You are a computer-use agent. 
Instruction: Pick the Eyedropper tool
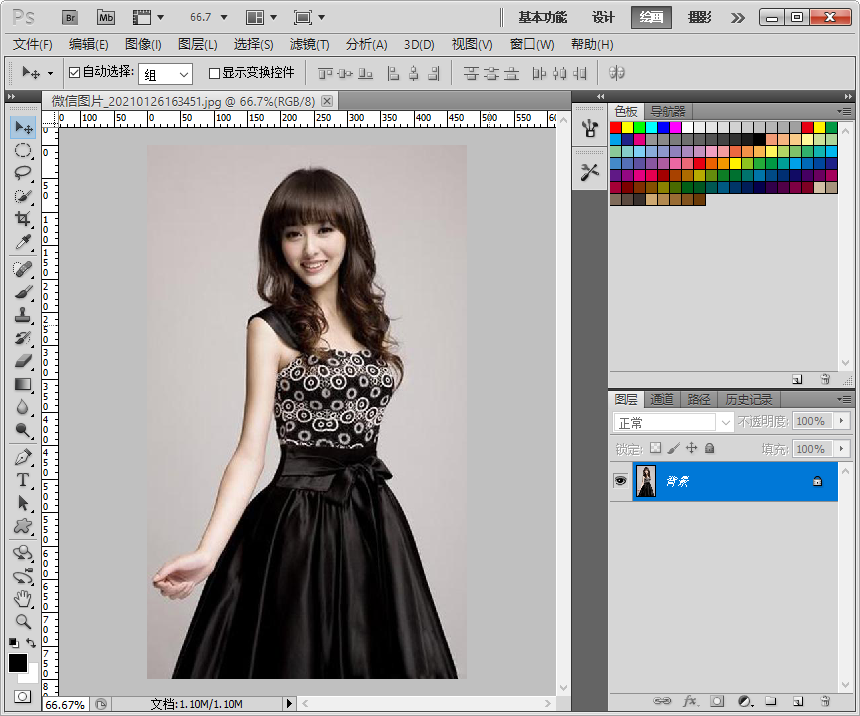[22, 242]
